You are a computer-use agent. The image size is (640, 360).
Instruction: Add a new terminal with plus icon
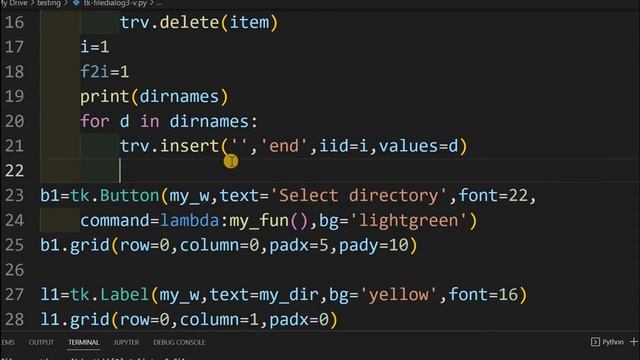tap(633, 341)
